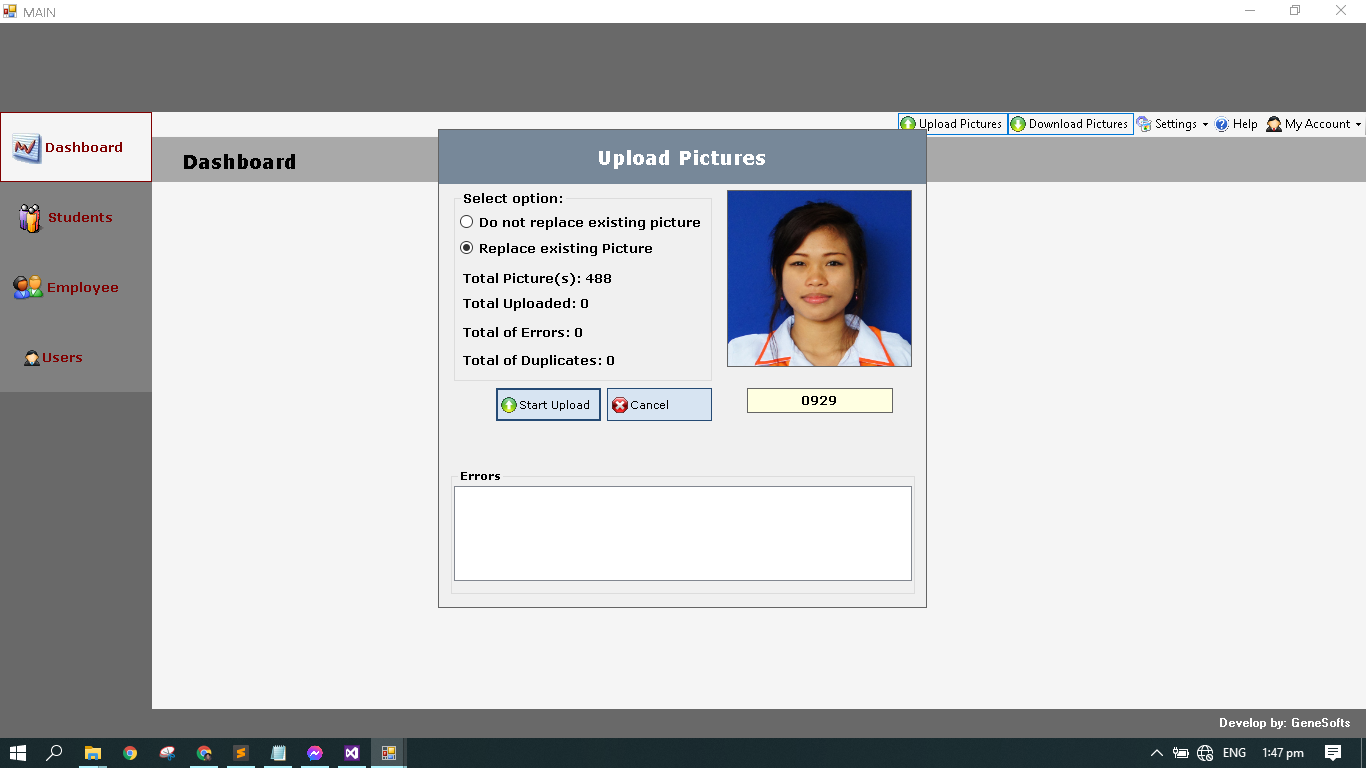Click inside the Errors list box

[682, 533]
